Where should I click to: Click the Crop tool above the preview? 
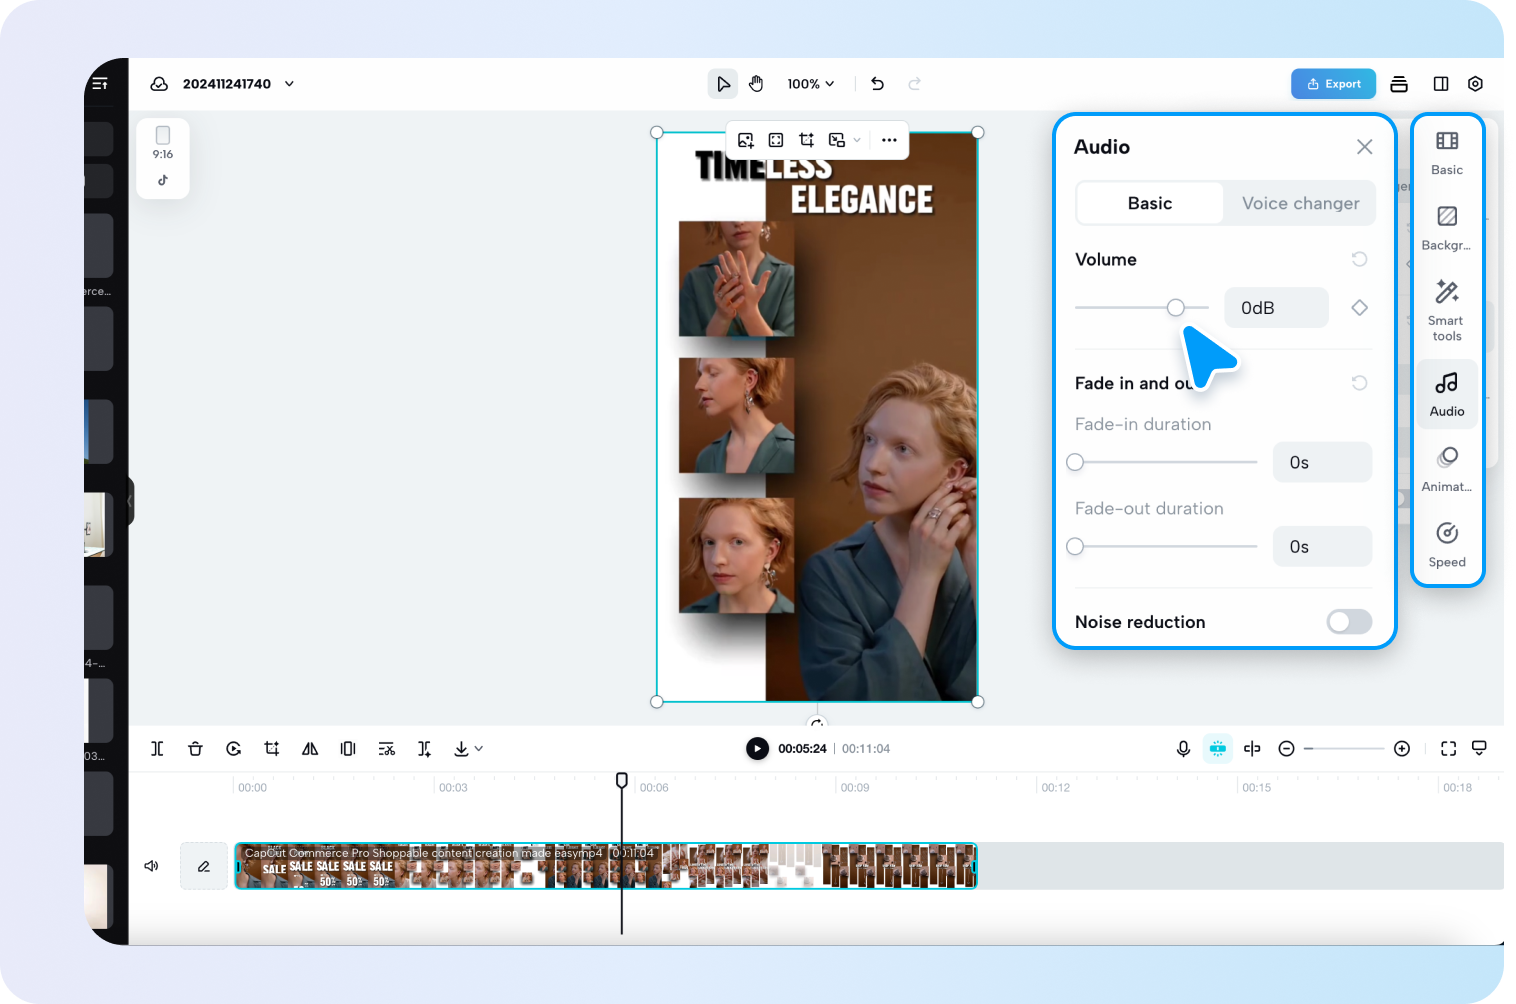point(806,140)
